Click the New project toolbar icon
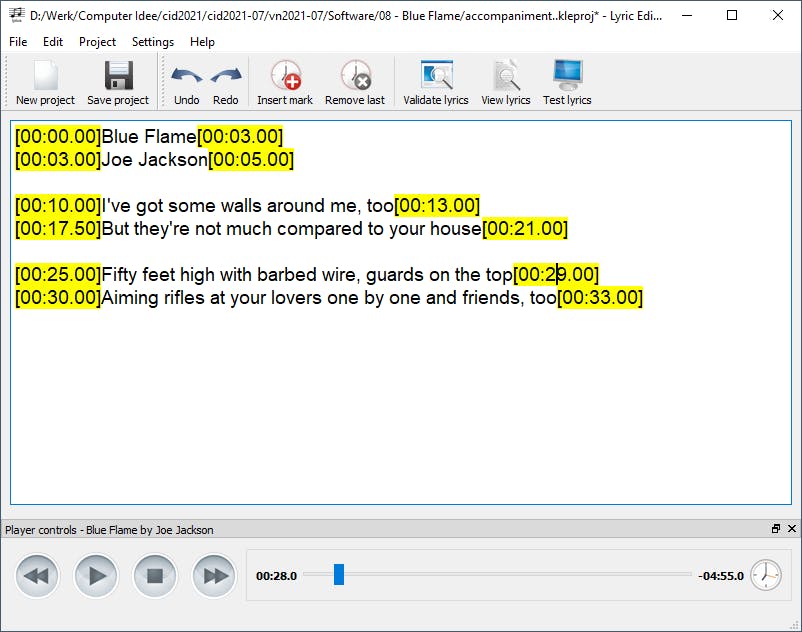Viewport: 802px width, 632px height. click(46, 82)
